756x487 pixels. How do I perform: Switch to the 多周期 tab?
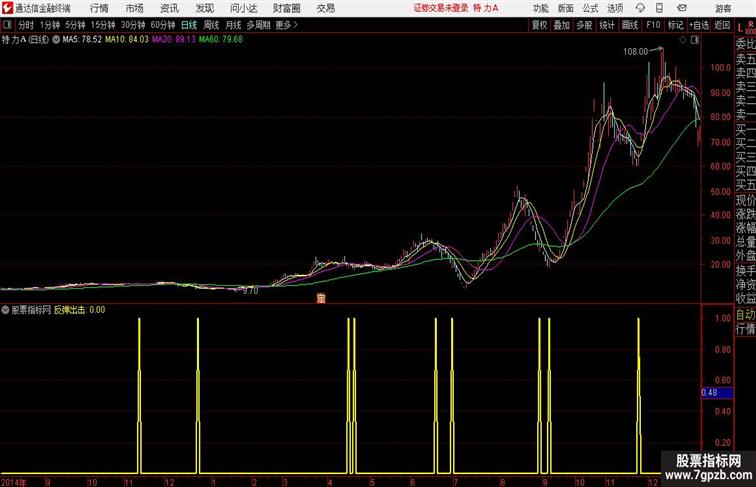(258, 25)
